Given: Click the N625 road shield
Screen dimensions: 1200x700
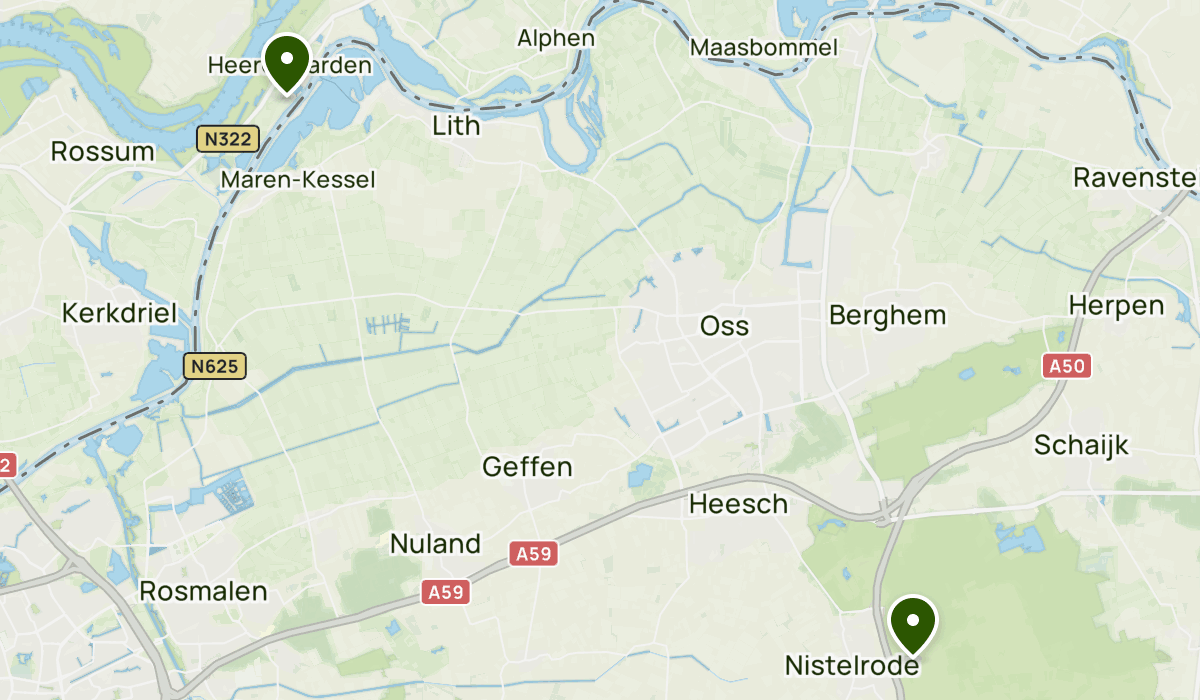Looking at the screenshot, I should pyautogui.click(x=215, y=366).
